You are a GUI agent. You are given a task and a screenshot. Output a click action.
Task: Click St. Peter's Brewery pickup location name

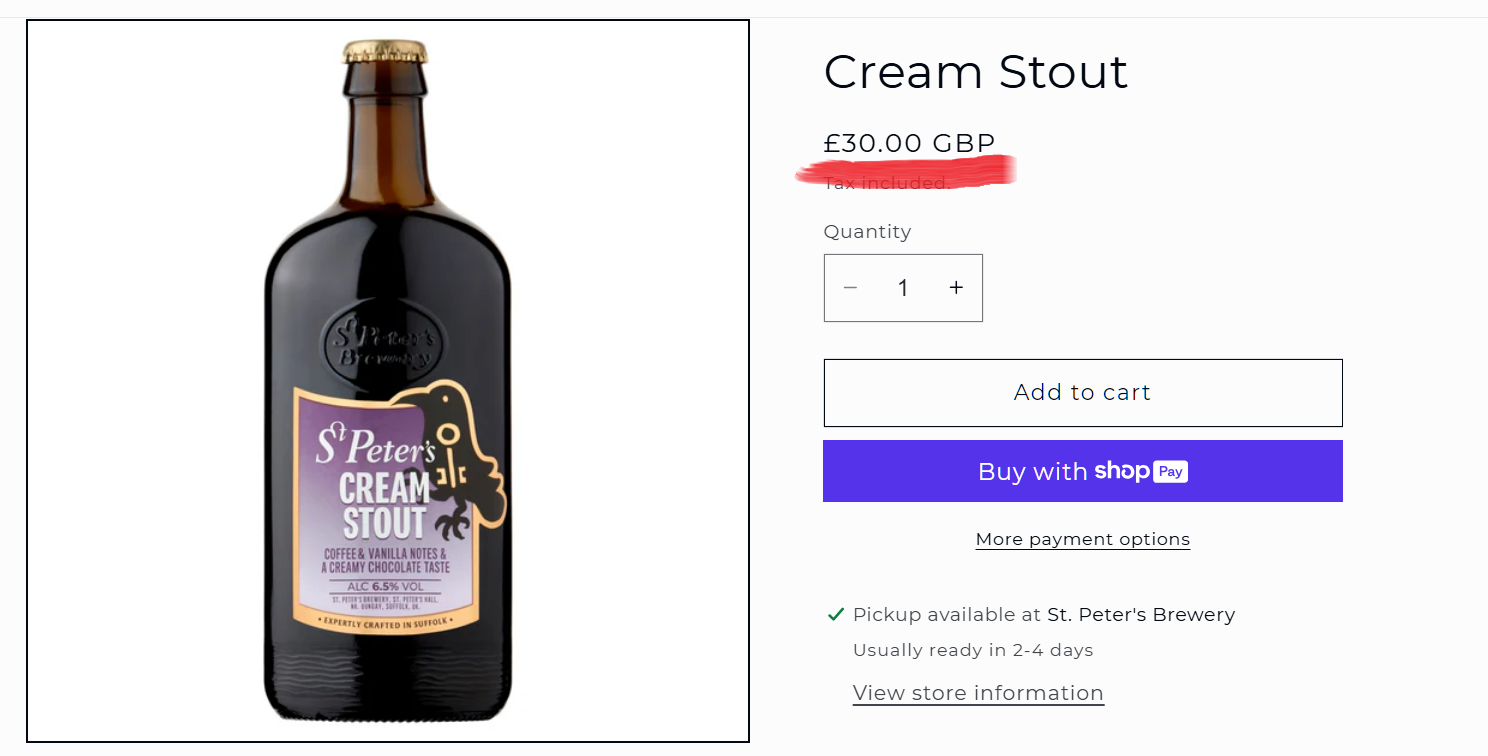1141,614
